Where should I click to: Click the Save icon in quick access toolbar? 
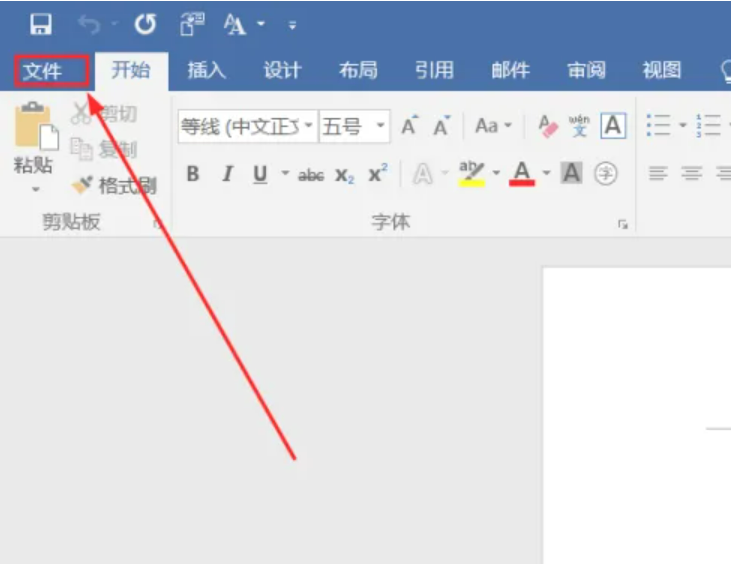click(x=41, y=24)
